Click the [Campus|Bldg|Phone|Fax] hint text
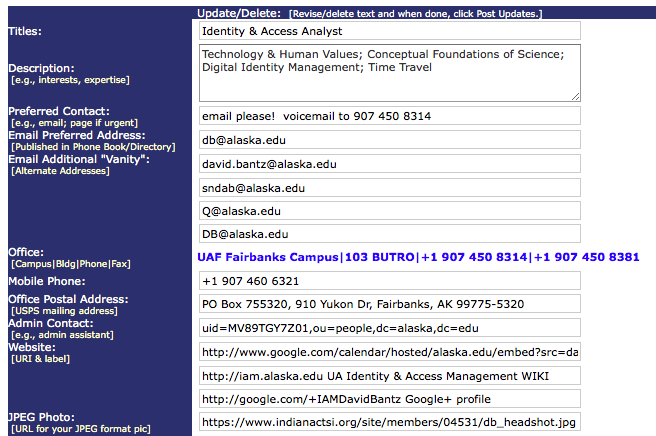Image resolution: width=656 pixels, height=436 pixels. (x=71, y=264)
